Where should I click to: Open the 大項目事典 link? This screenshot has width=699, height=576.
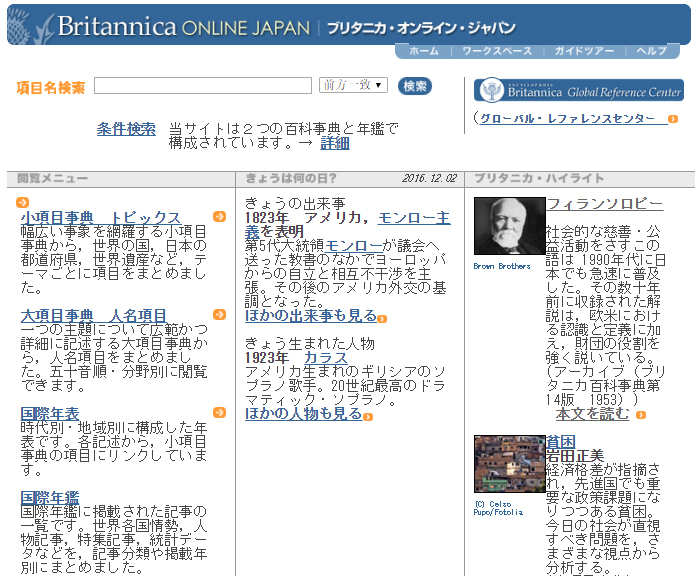click(57, 315)
